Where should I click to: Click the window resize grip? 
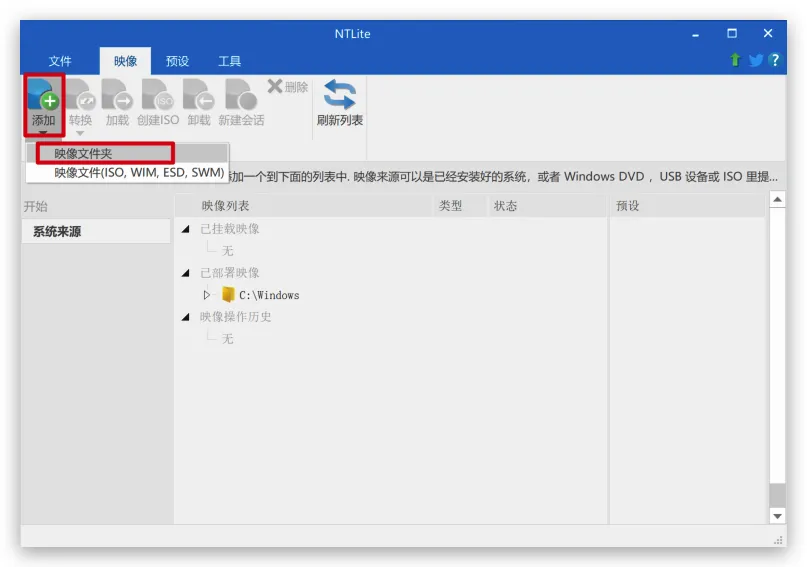coord(778,540)
